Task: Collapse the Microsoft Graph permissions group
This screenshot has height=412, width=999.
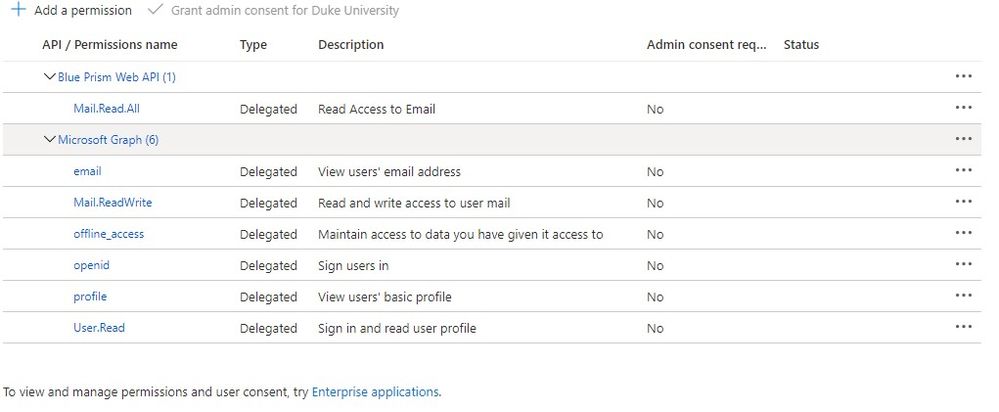Action: click(50, 140)
